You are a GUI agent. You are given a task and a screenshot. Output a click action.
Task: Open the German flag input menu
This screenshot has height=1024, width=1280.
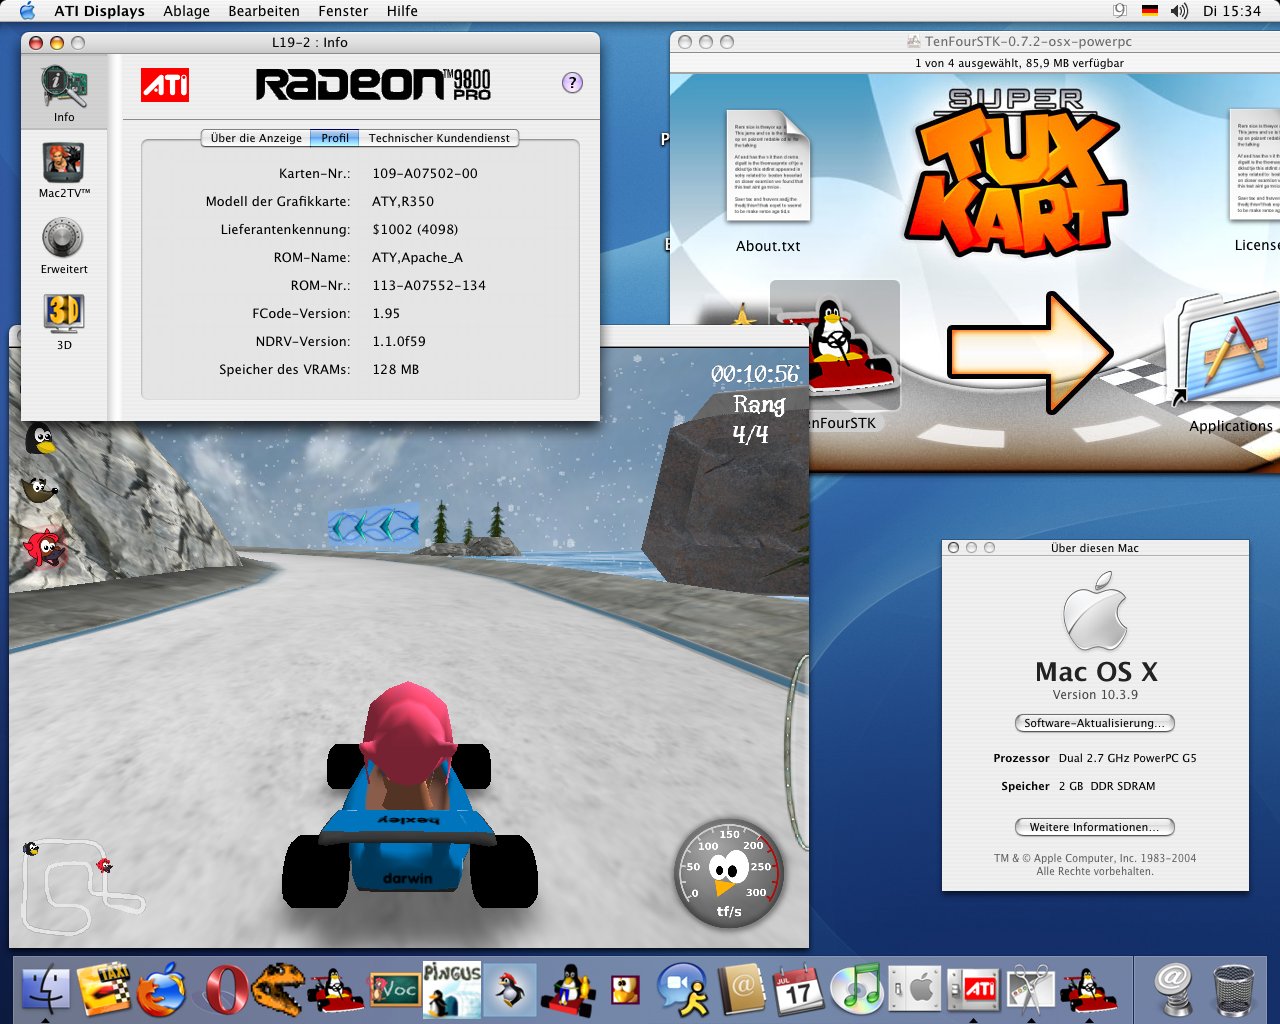pyautogui.click(x=1150, y=11)
